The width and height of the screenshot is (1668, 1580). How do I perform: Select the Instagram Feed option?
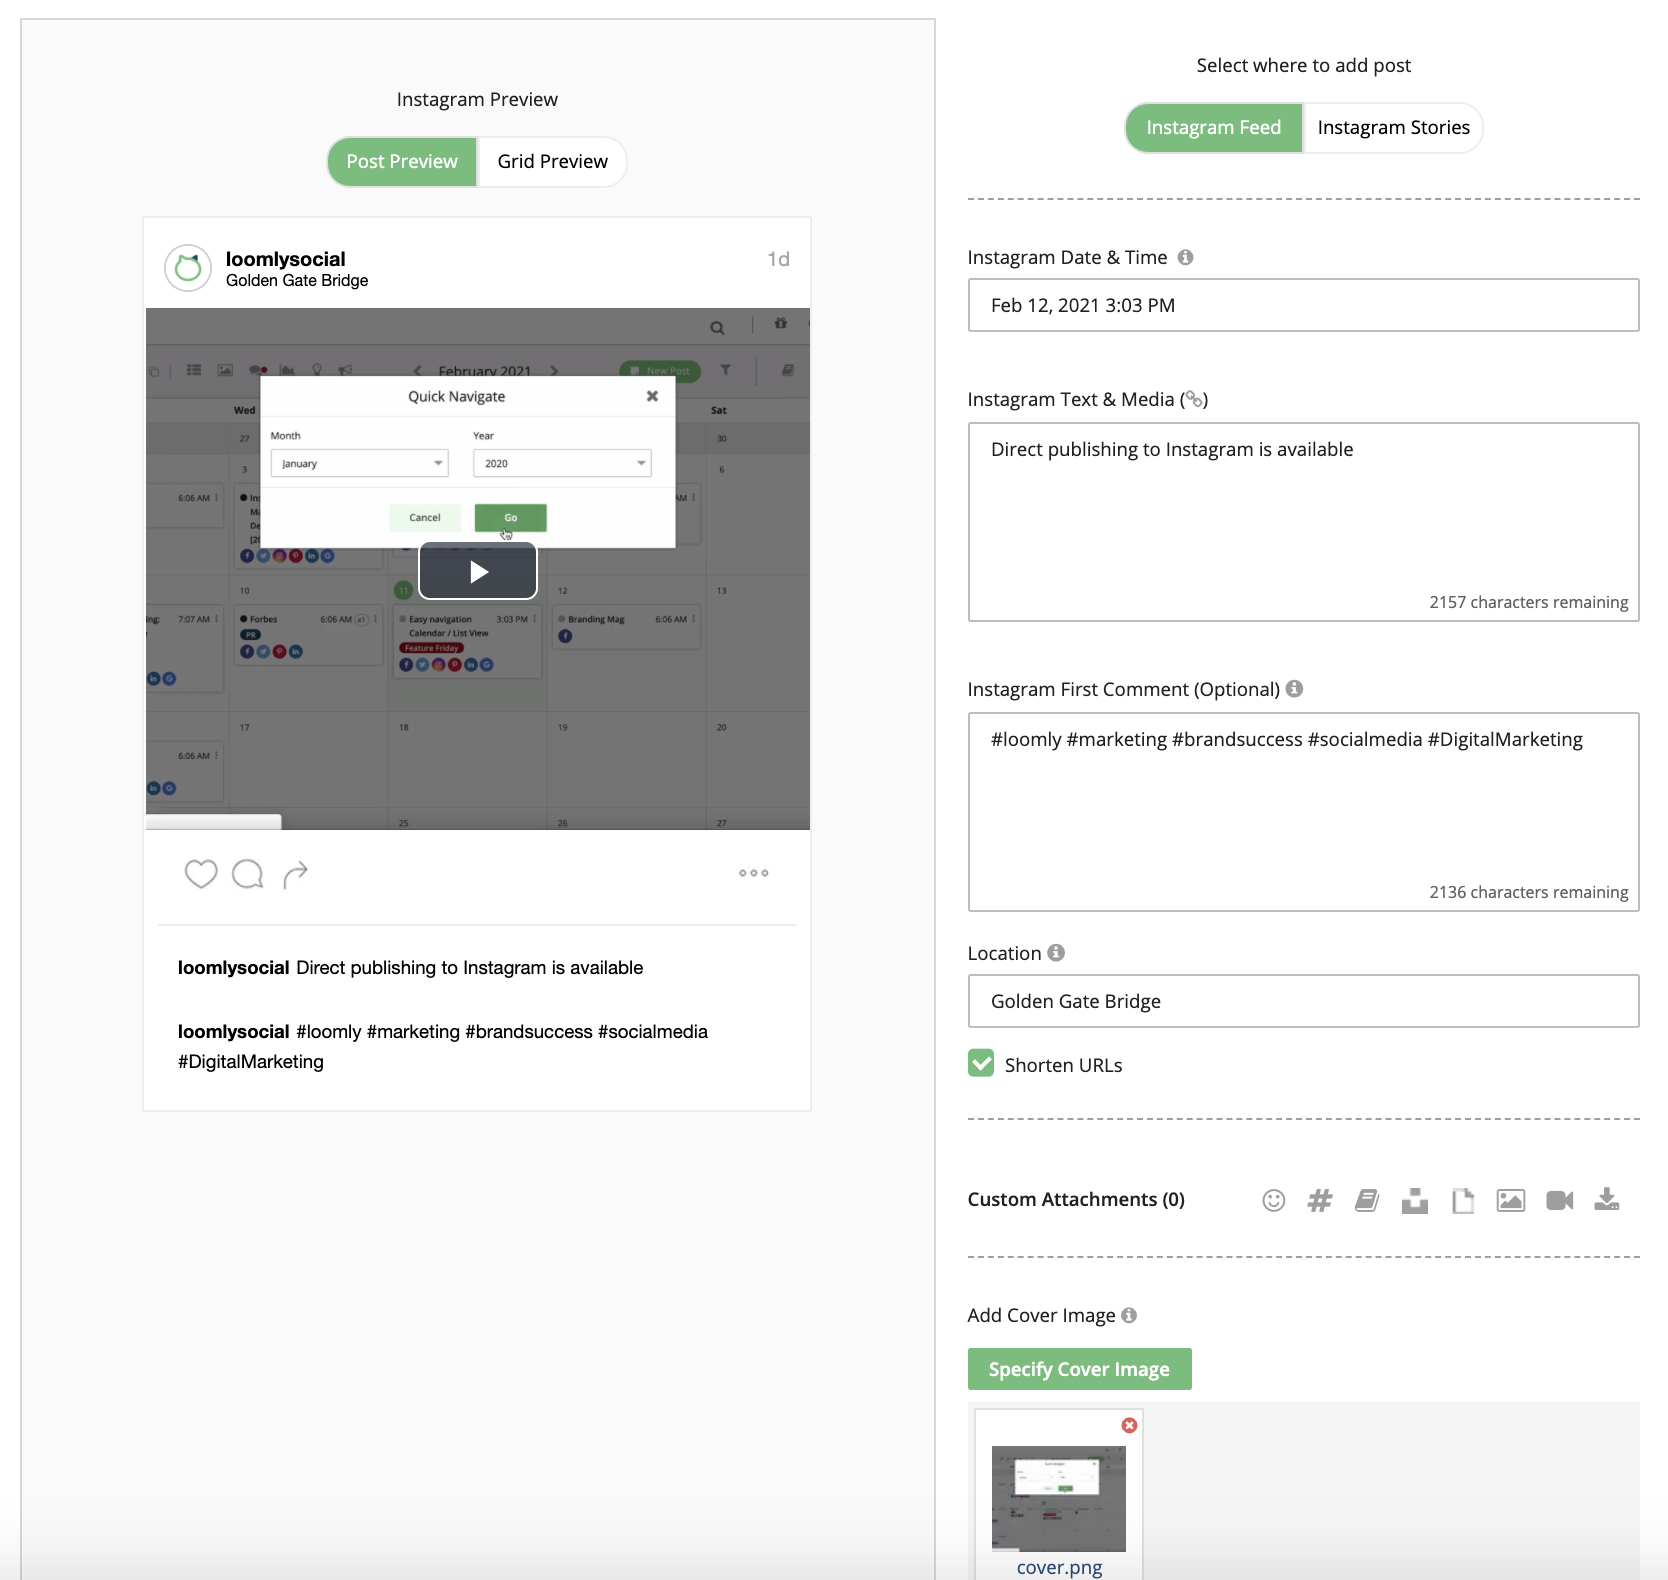[1214, 128]
